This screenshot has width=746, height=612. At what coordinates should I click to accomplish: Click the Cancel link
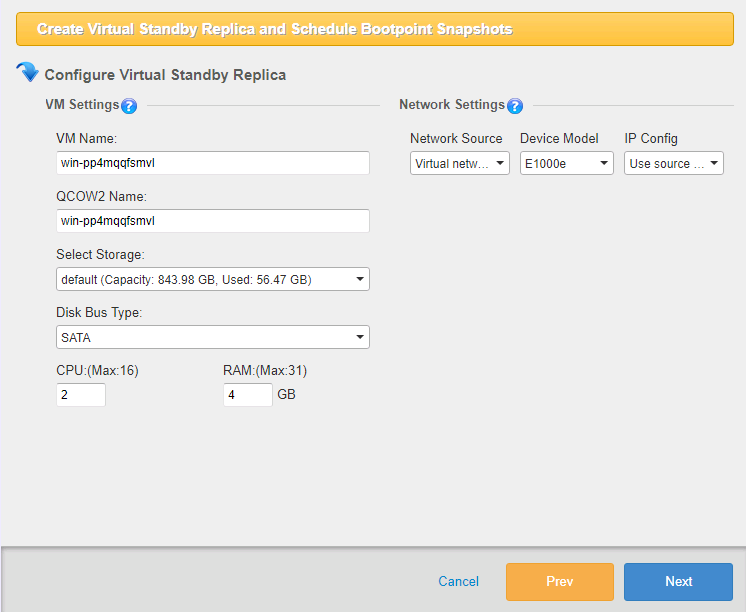(459, 581)
